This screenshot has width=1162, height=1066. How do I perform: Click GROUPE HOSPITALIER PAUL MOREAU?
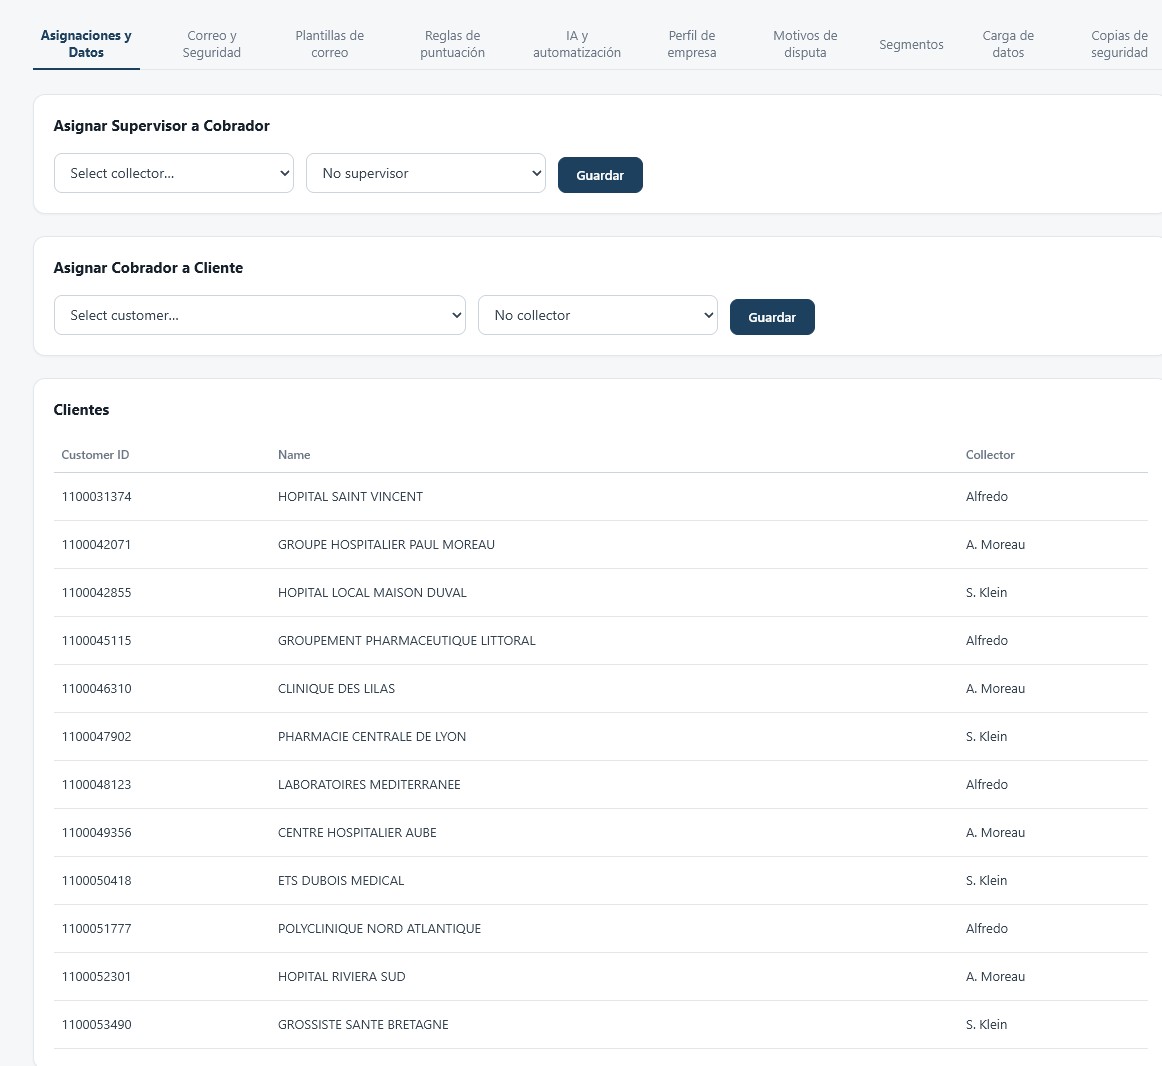coord(386,544)
